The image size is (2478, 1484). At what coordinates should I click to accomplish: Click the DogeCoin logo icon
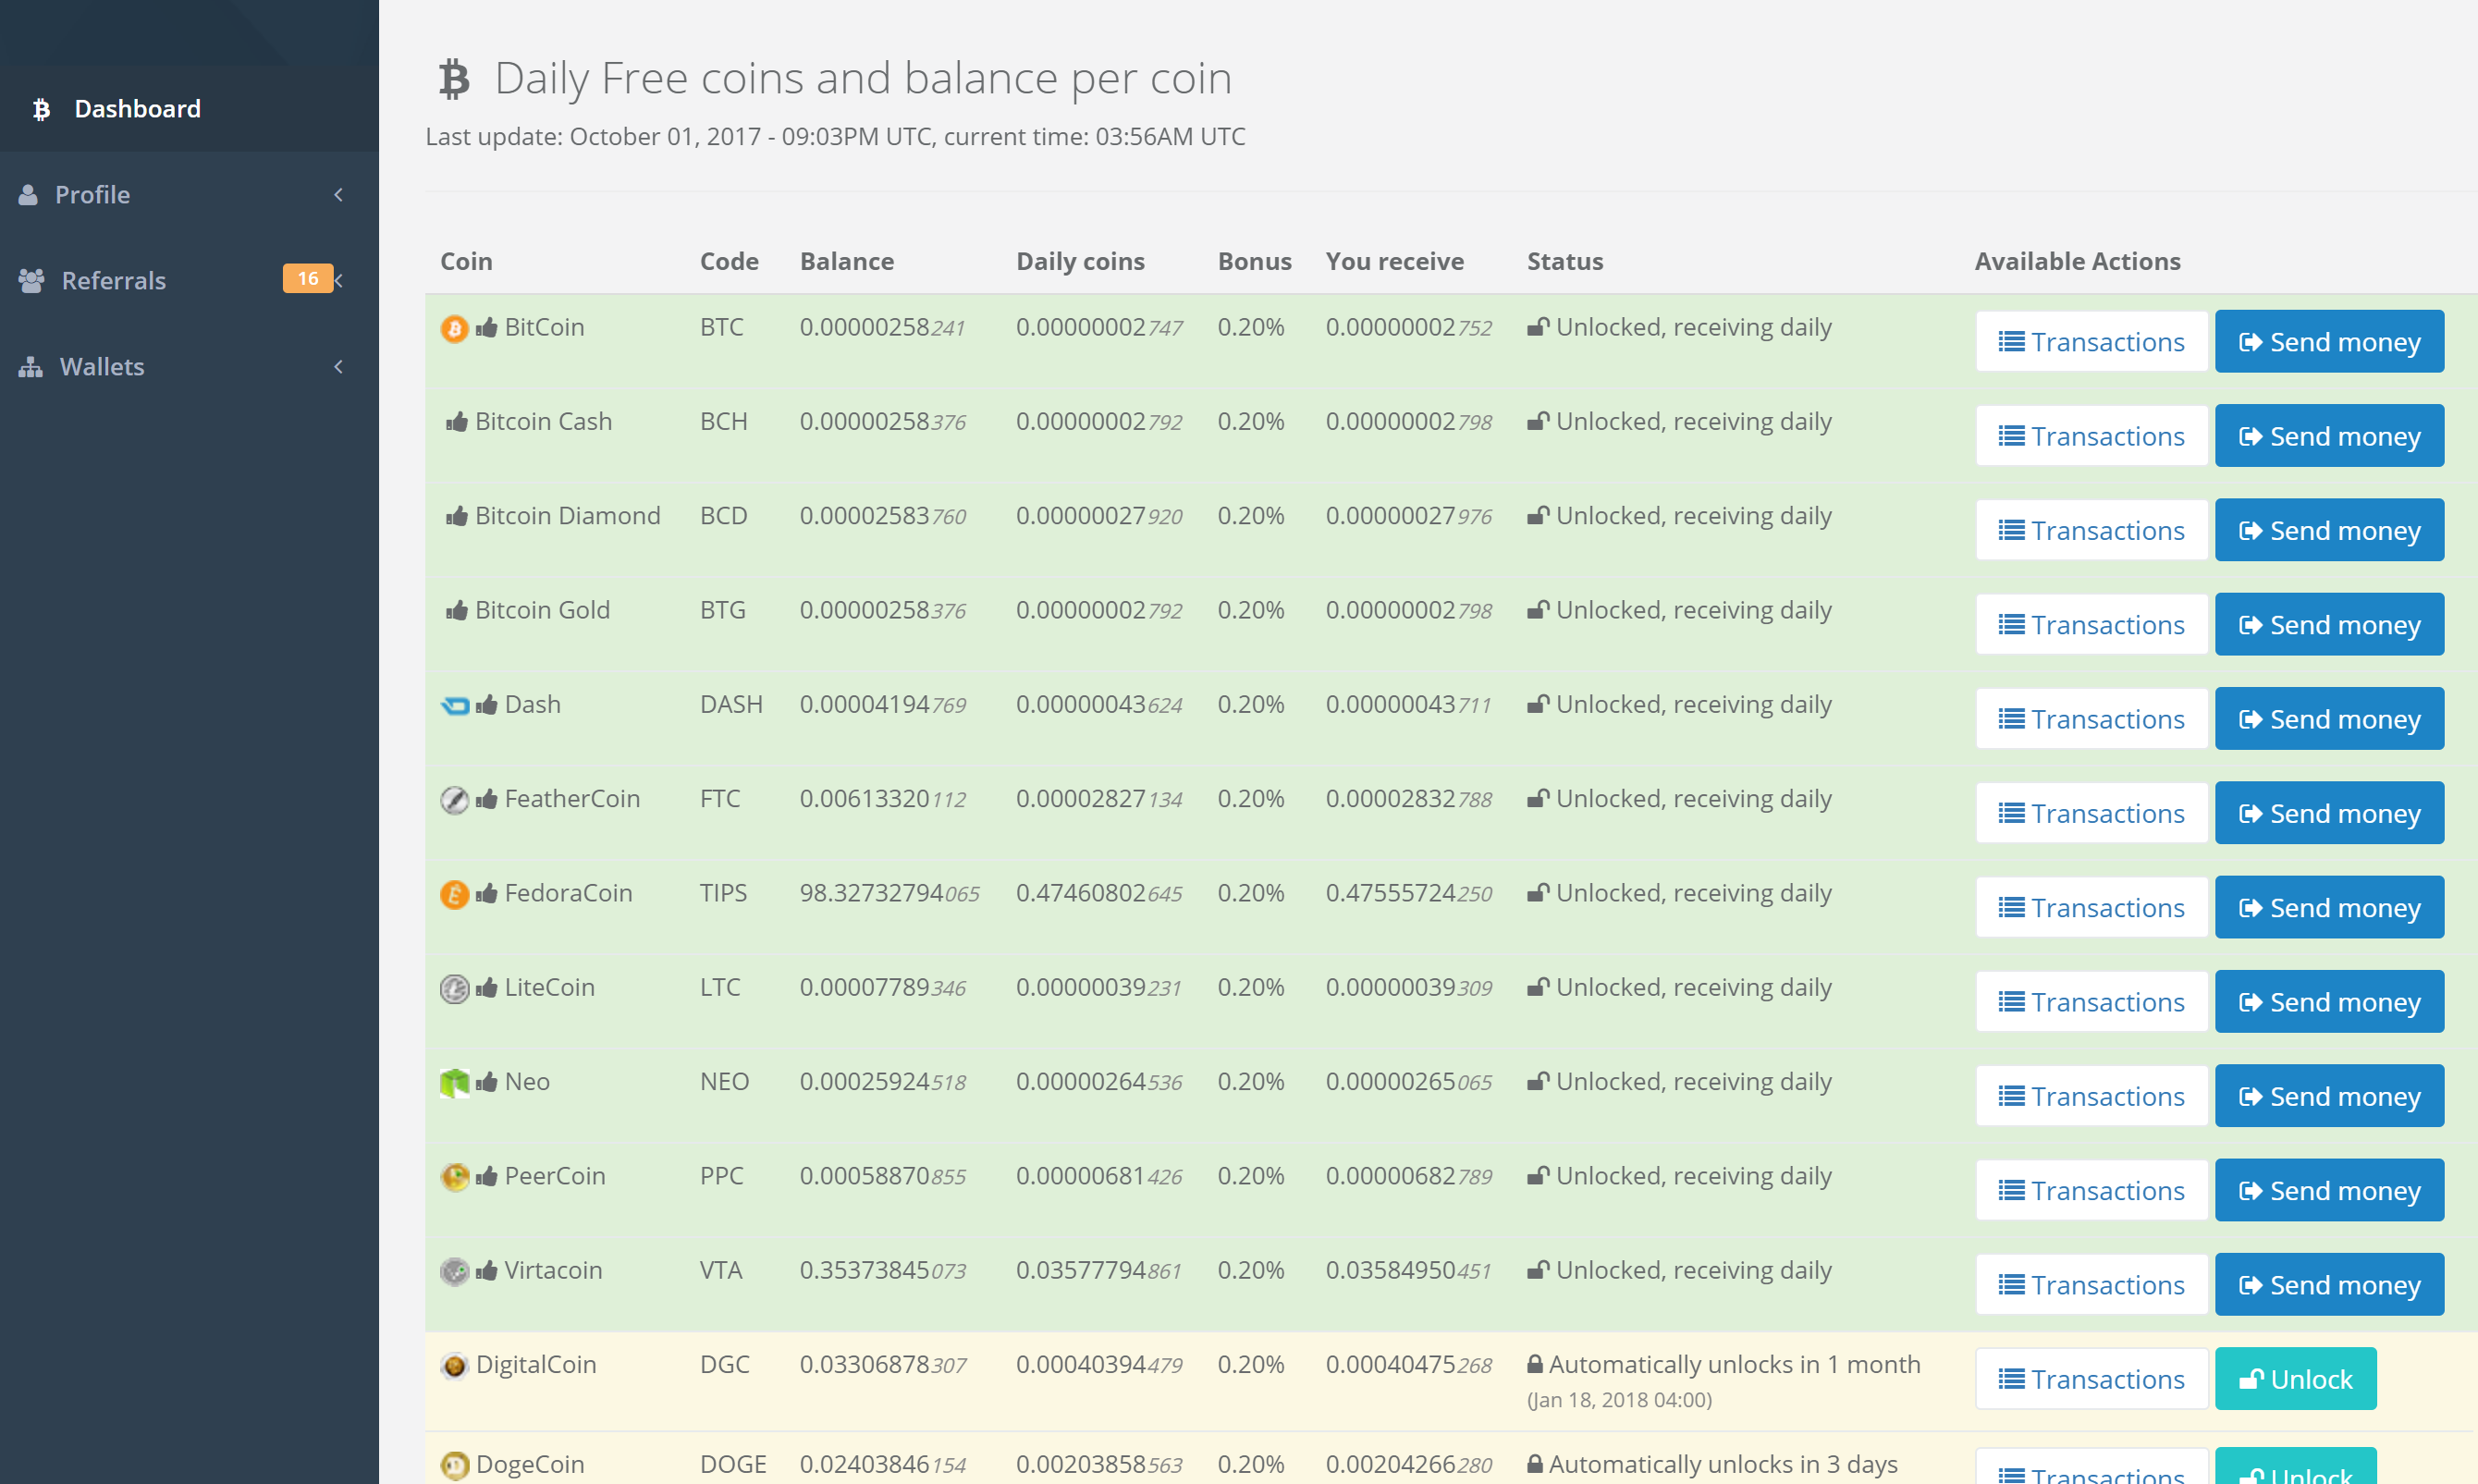454,1465
